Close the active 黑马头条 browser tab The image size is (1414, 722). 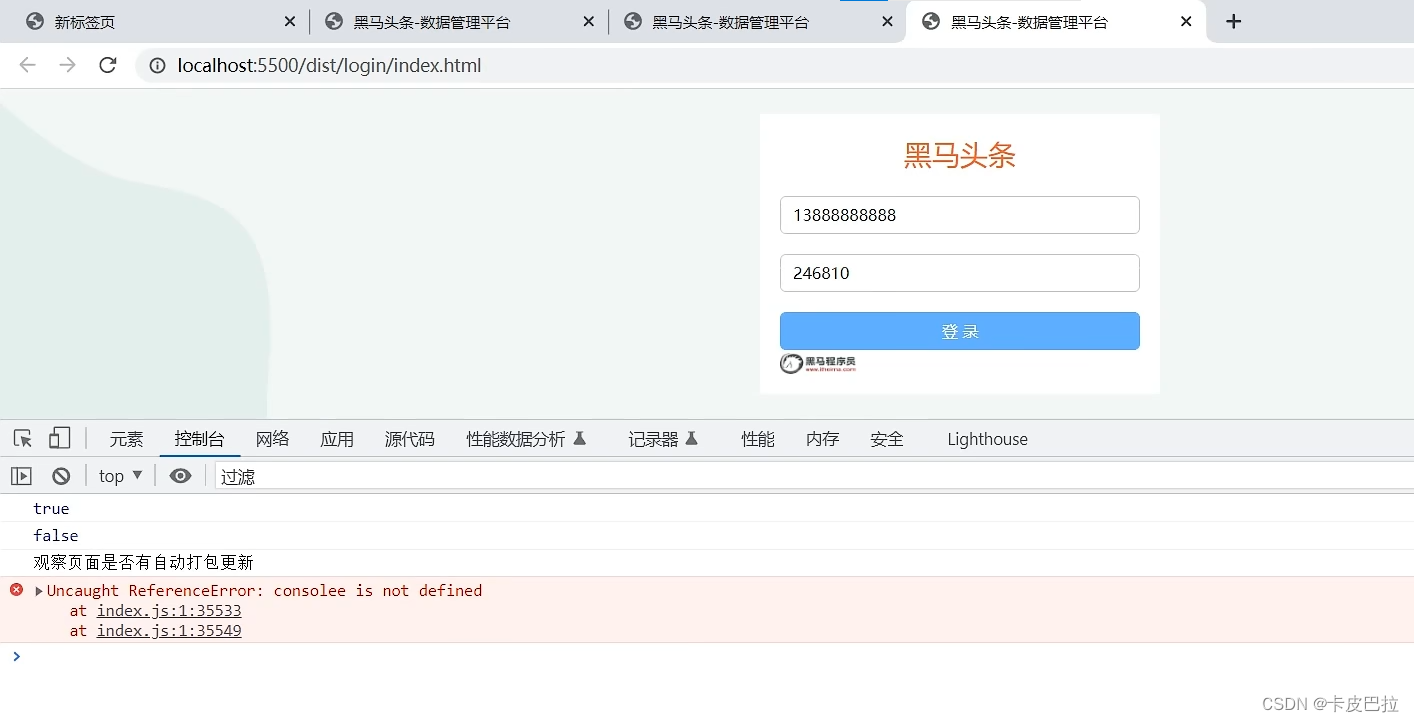(1186, 21)
